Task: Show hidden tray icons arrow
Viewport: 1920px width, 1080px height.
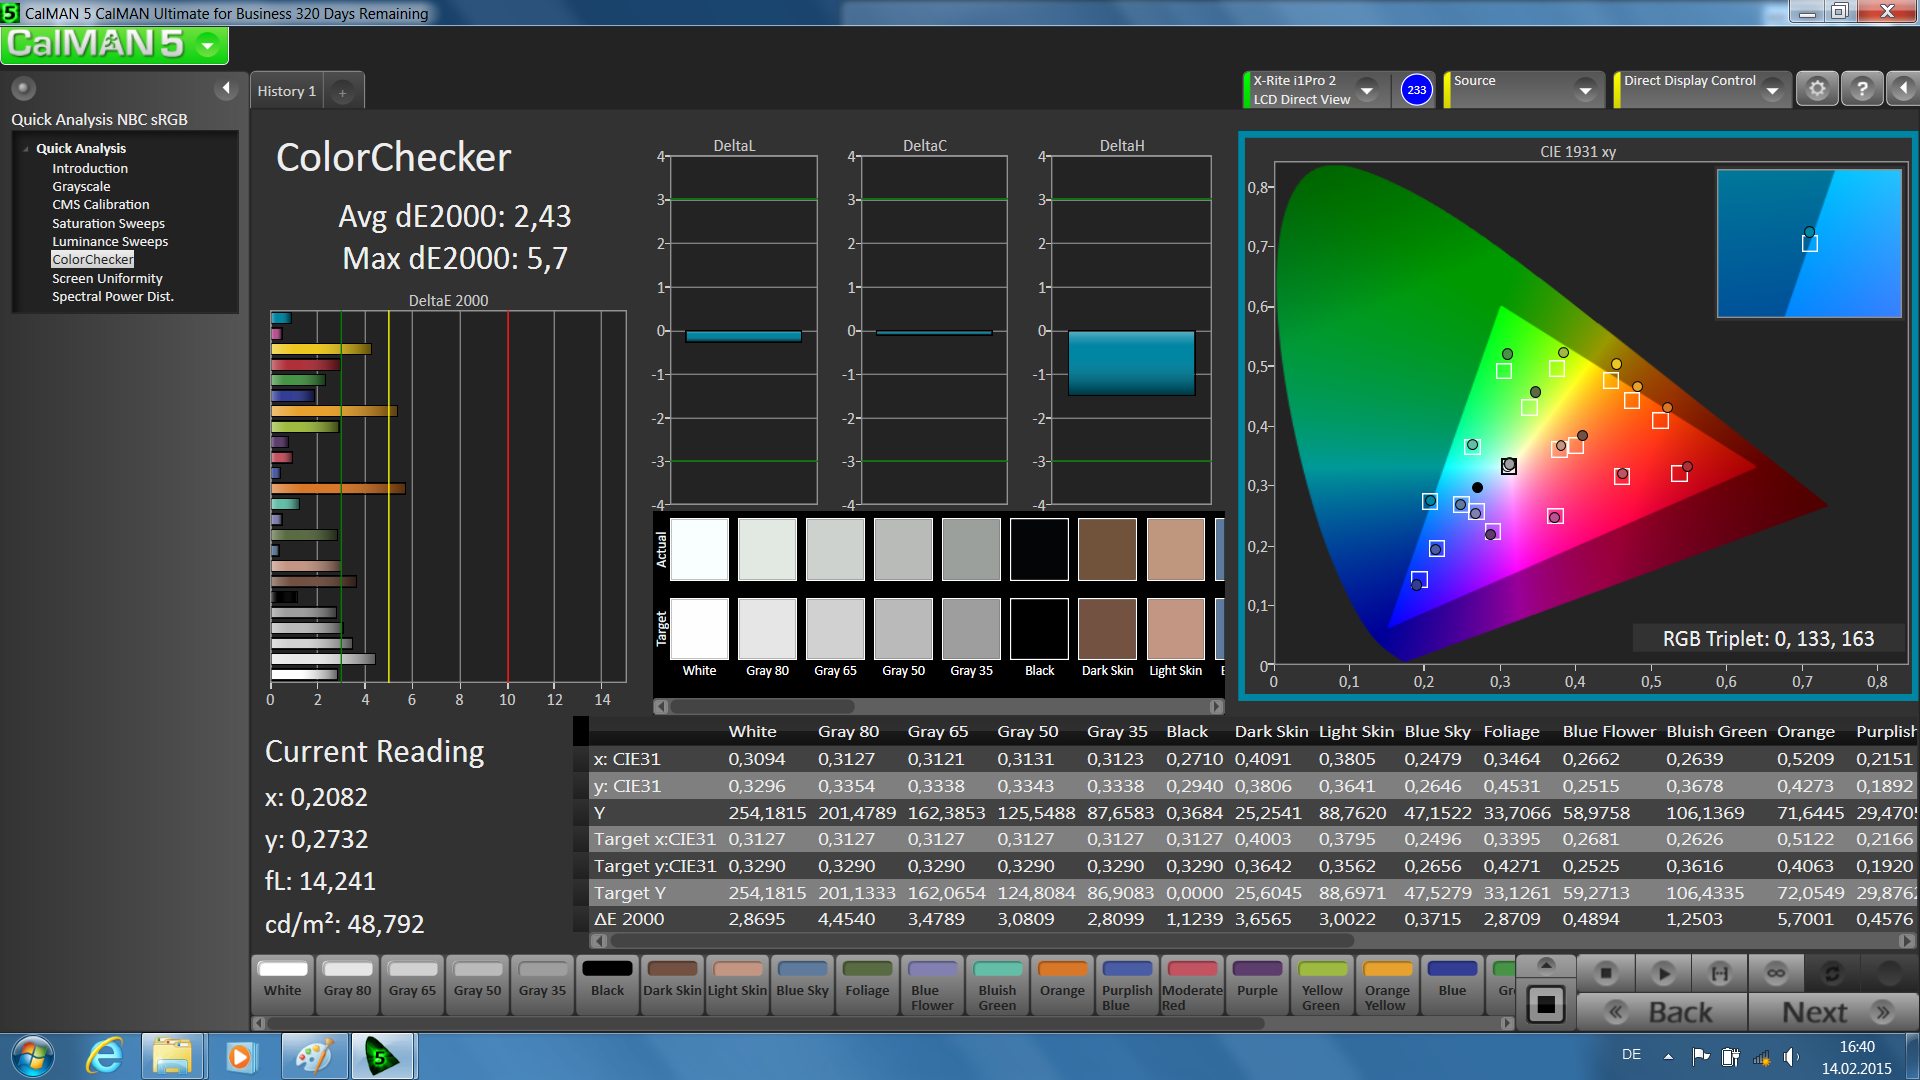Action: (x=1668, y=1056)
